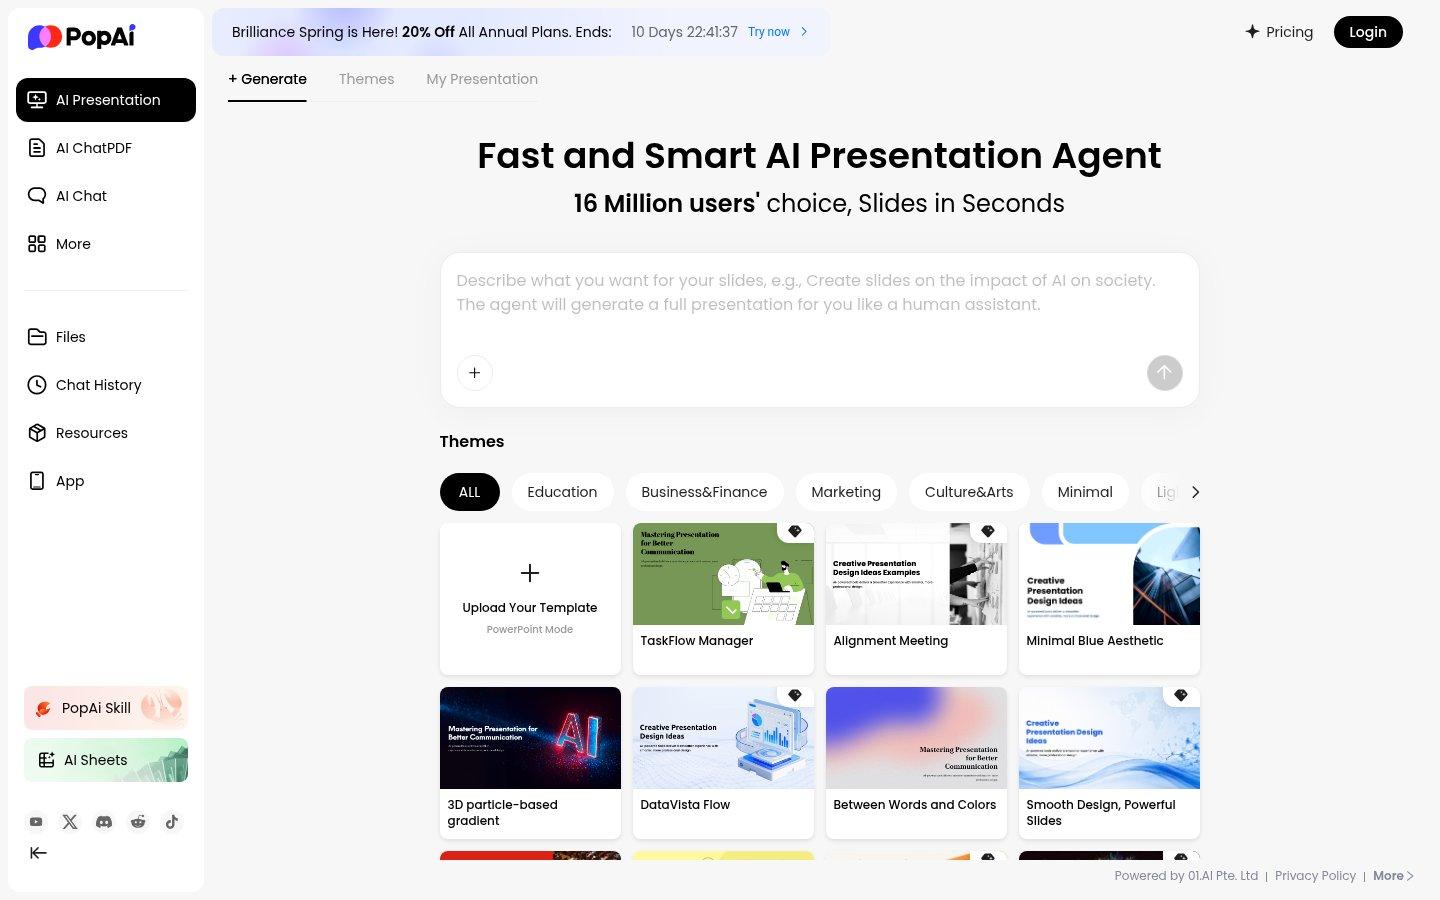Choose the Between Words and Colors theme
The width and height of the screenshot is (1440, 900).
[916, 762]
